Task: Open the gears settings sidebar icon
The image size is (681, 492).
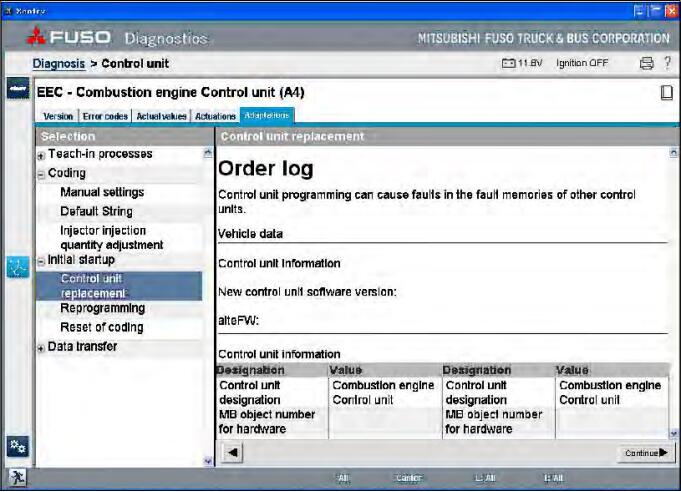Action: point(18,447)
